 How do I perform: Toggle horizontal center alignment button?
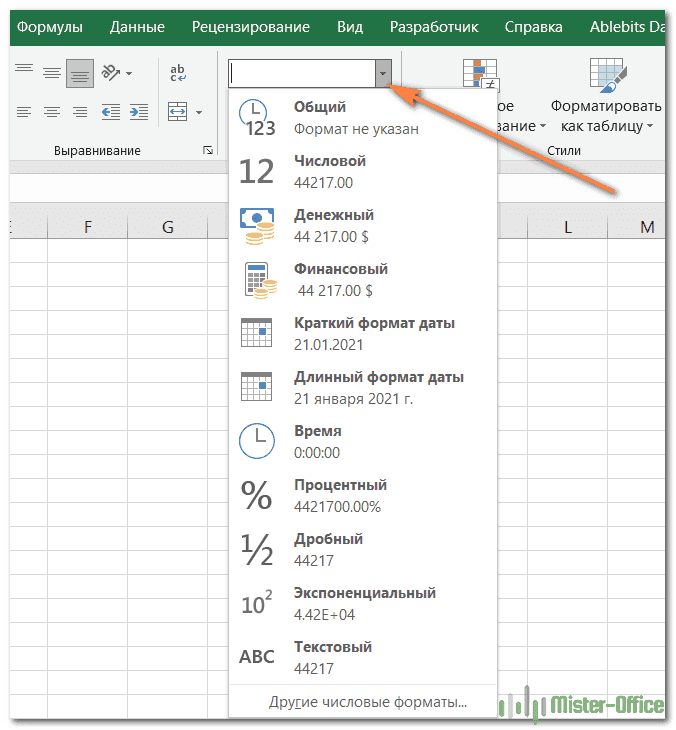[52, 111]
